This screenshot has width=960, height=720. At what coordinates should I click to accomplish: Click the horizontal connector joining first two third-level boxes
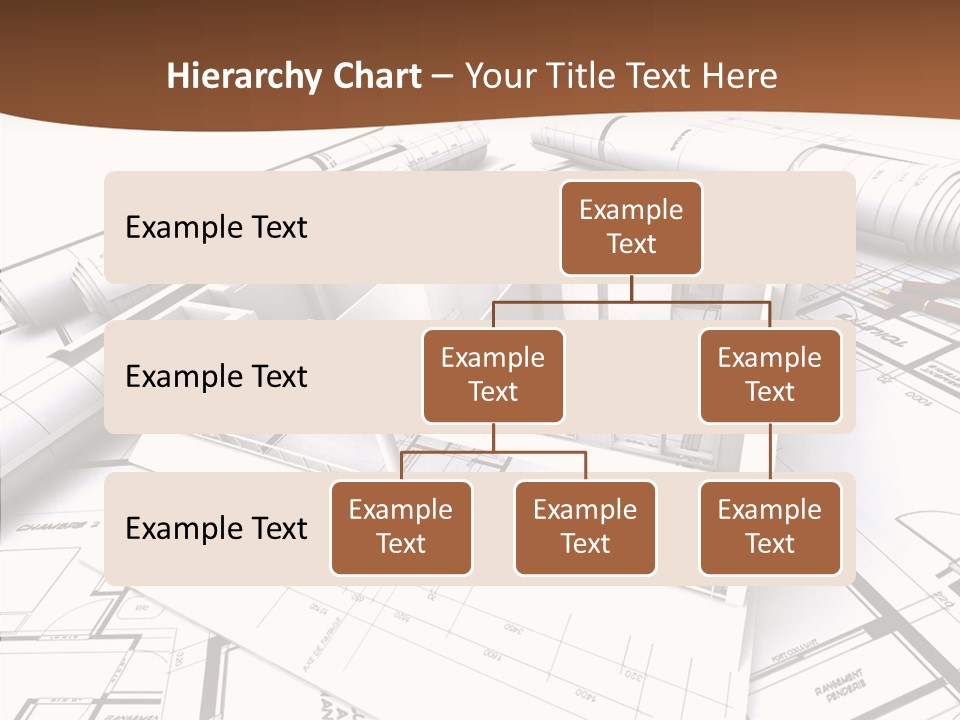click(493, 452)
